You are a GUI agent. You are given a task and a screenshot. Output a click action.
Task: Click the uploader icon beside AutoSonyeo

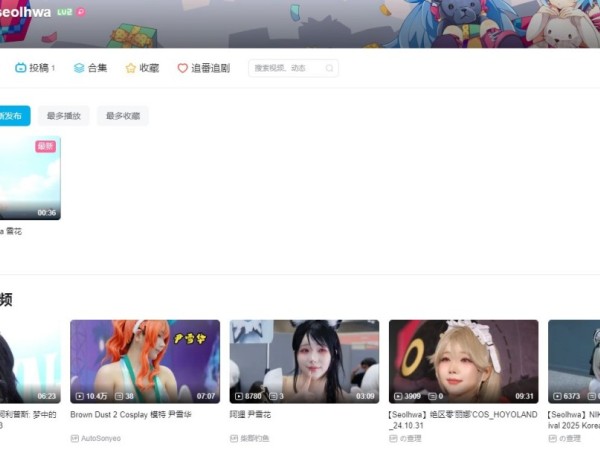tap(75, 438)
